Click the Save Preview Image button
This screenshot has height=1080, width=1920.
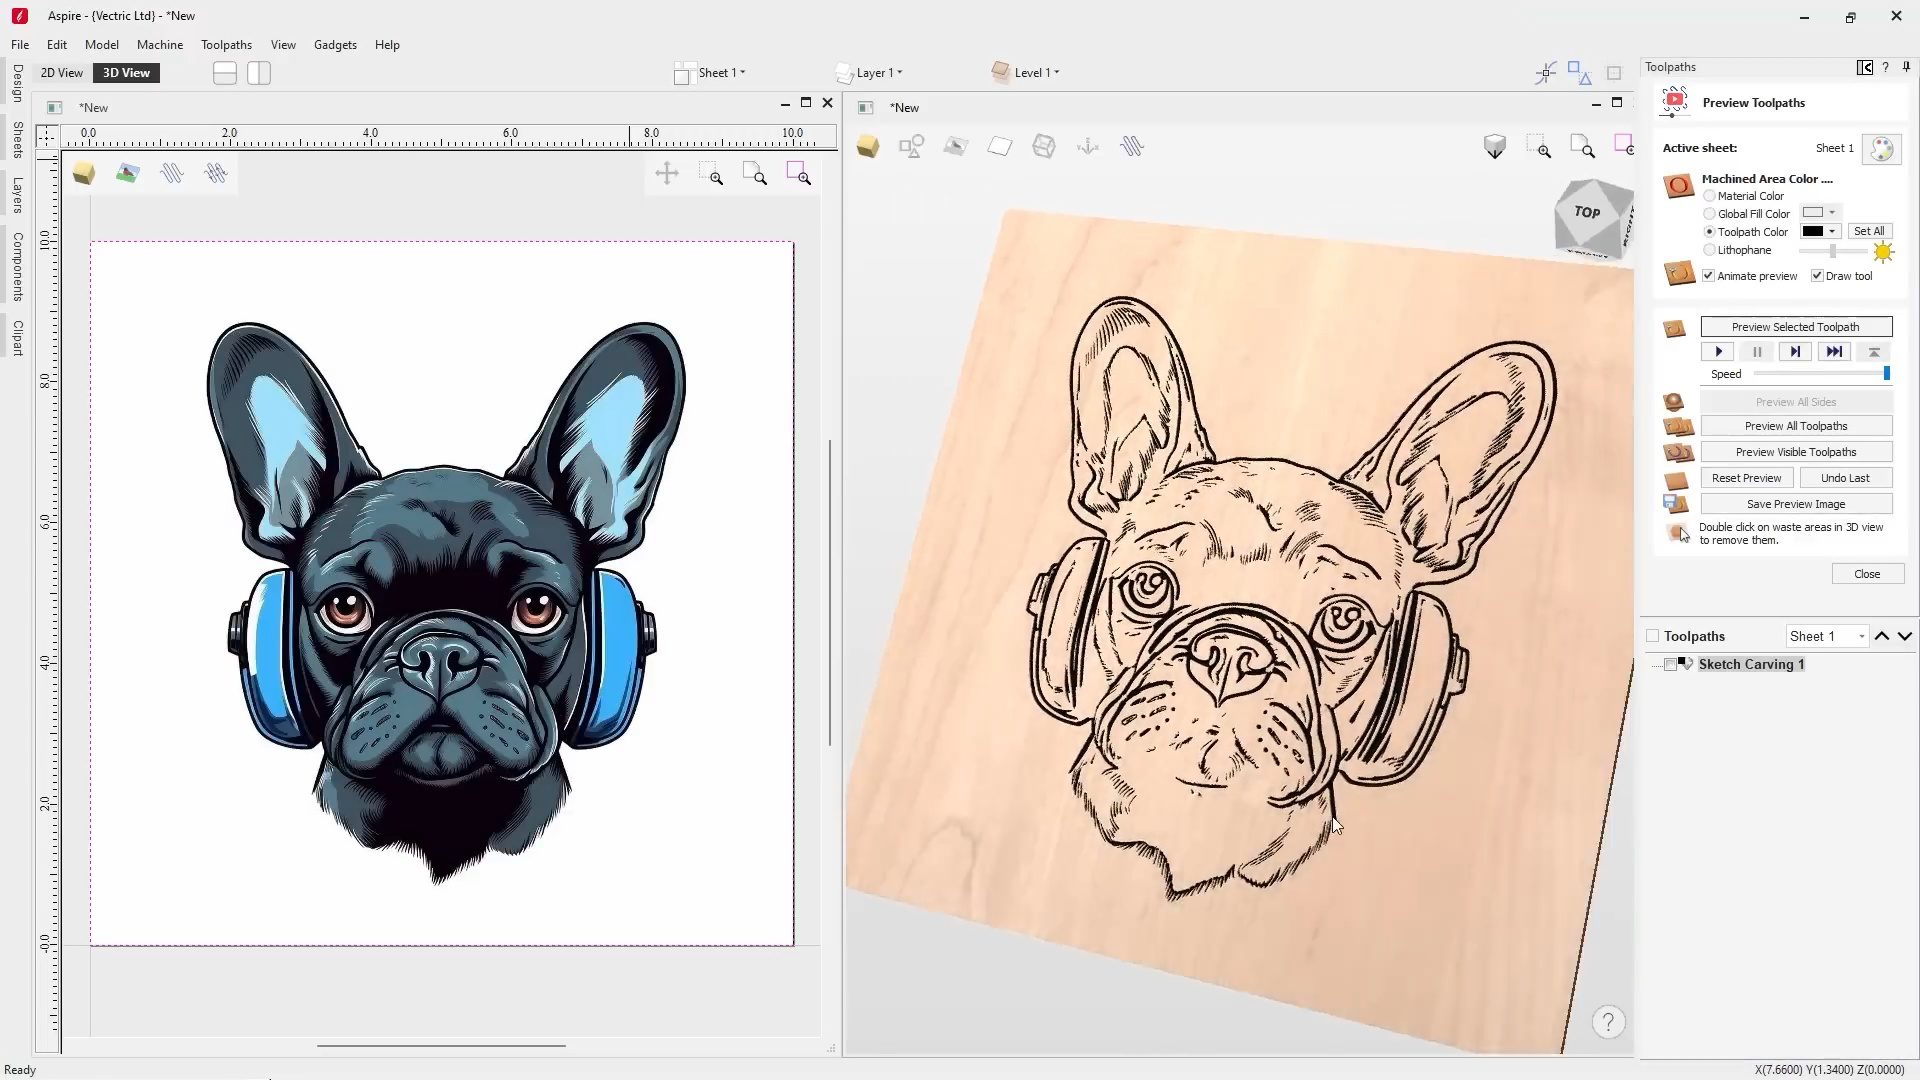1795,504
